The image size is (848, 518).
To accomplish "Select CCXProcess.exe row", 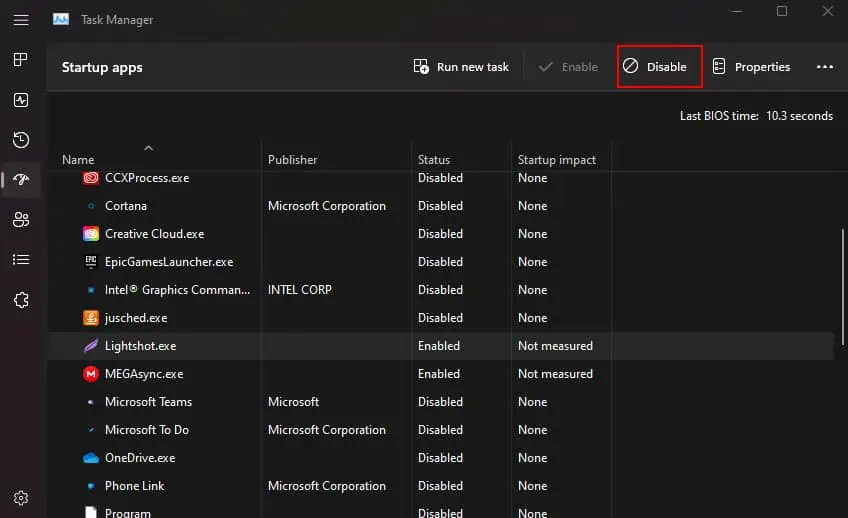I will [441, 178].
